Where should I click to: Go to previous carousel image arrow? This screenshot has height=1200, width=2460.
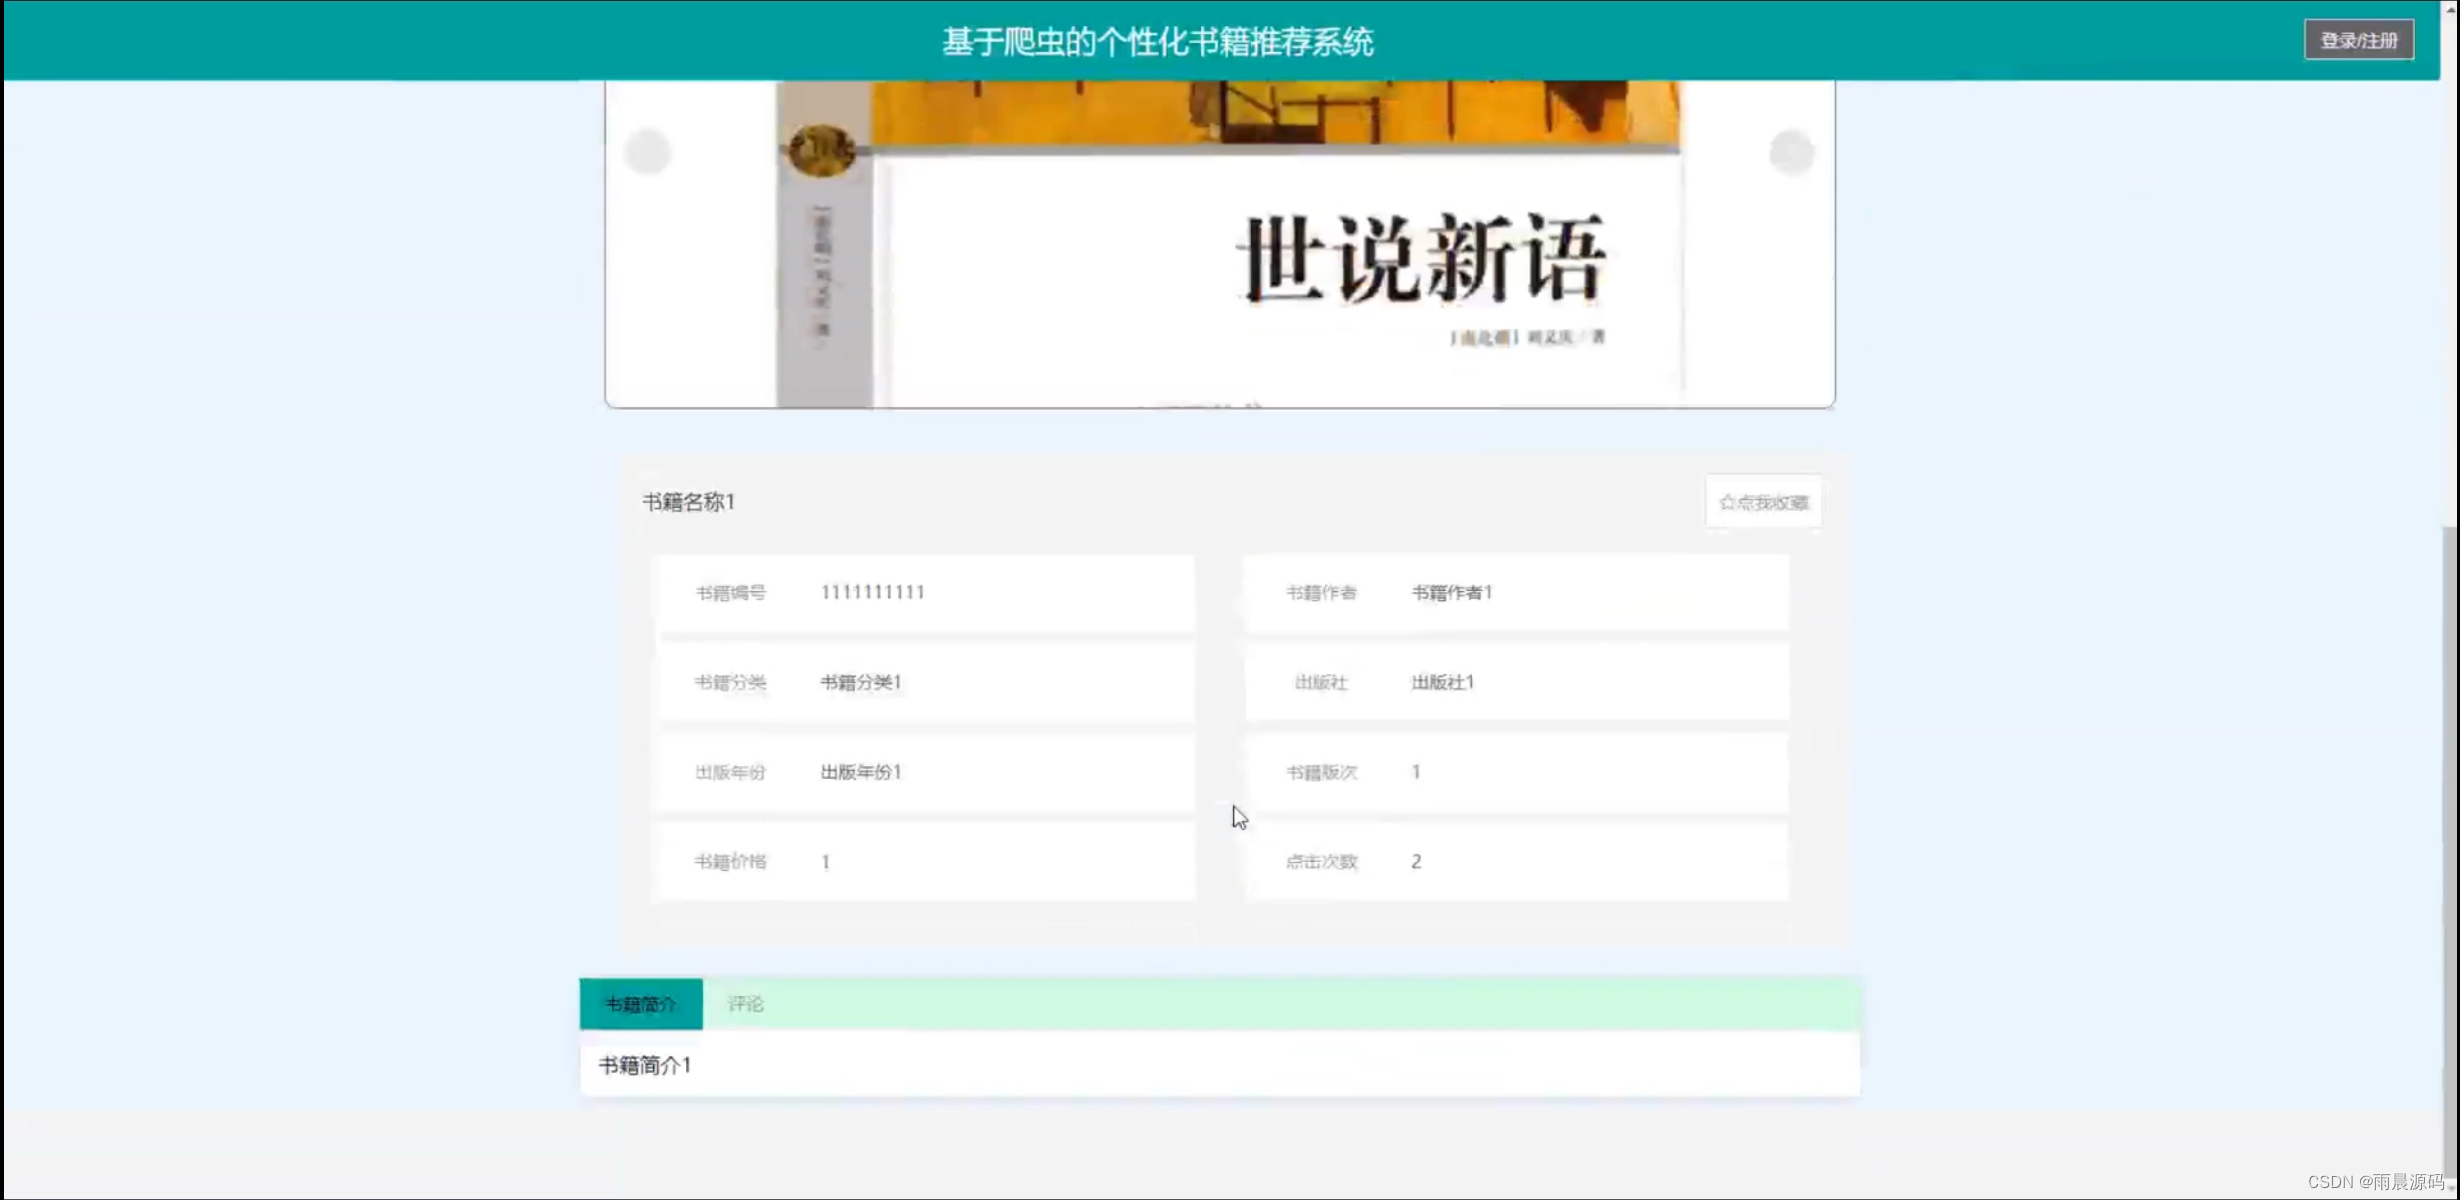click(x=647, y=152)
